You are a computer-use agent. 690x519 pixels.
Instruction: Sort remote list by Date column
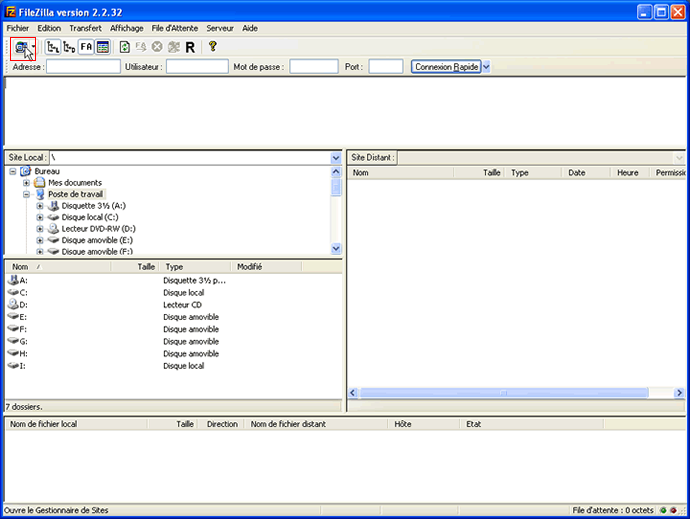click(586, 173)
